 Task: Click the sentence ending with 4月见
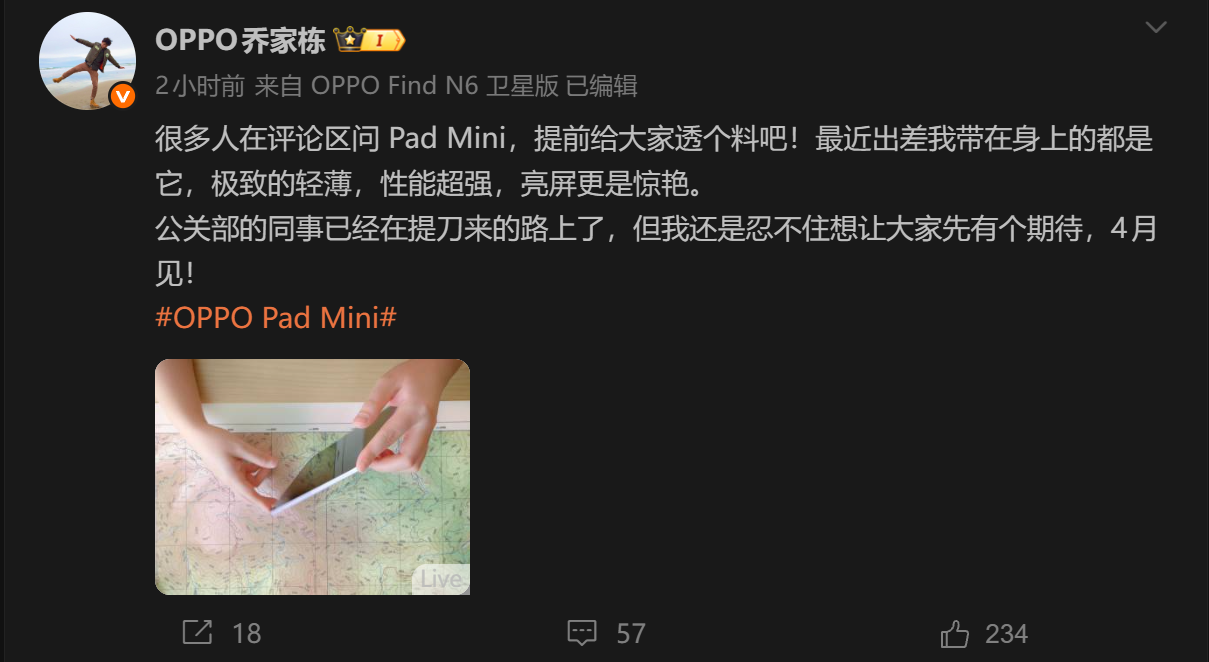click(x=655, y=250)
